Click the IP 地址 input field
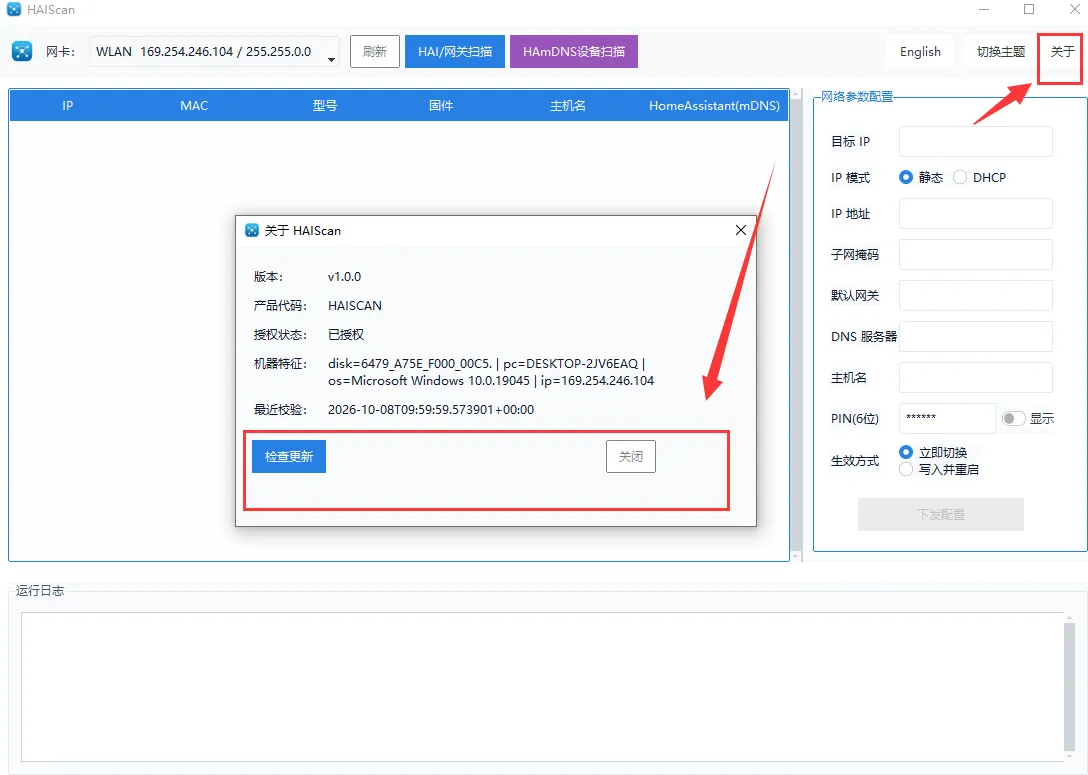Screen dimensions: 1088x775 [x=976, y=214]
